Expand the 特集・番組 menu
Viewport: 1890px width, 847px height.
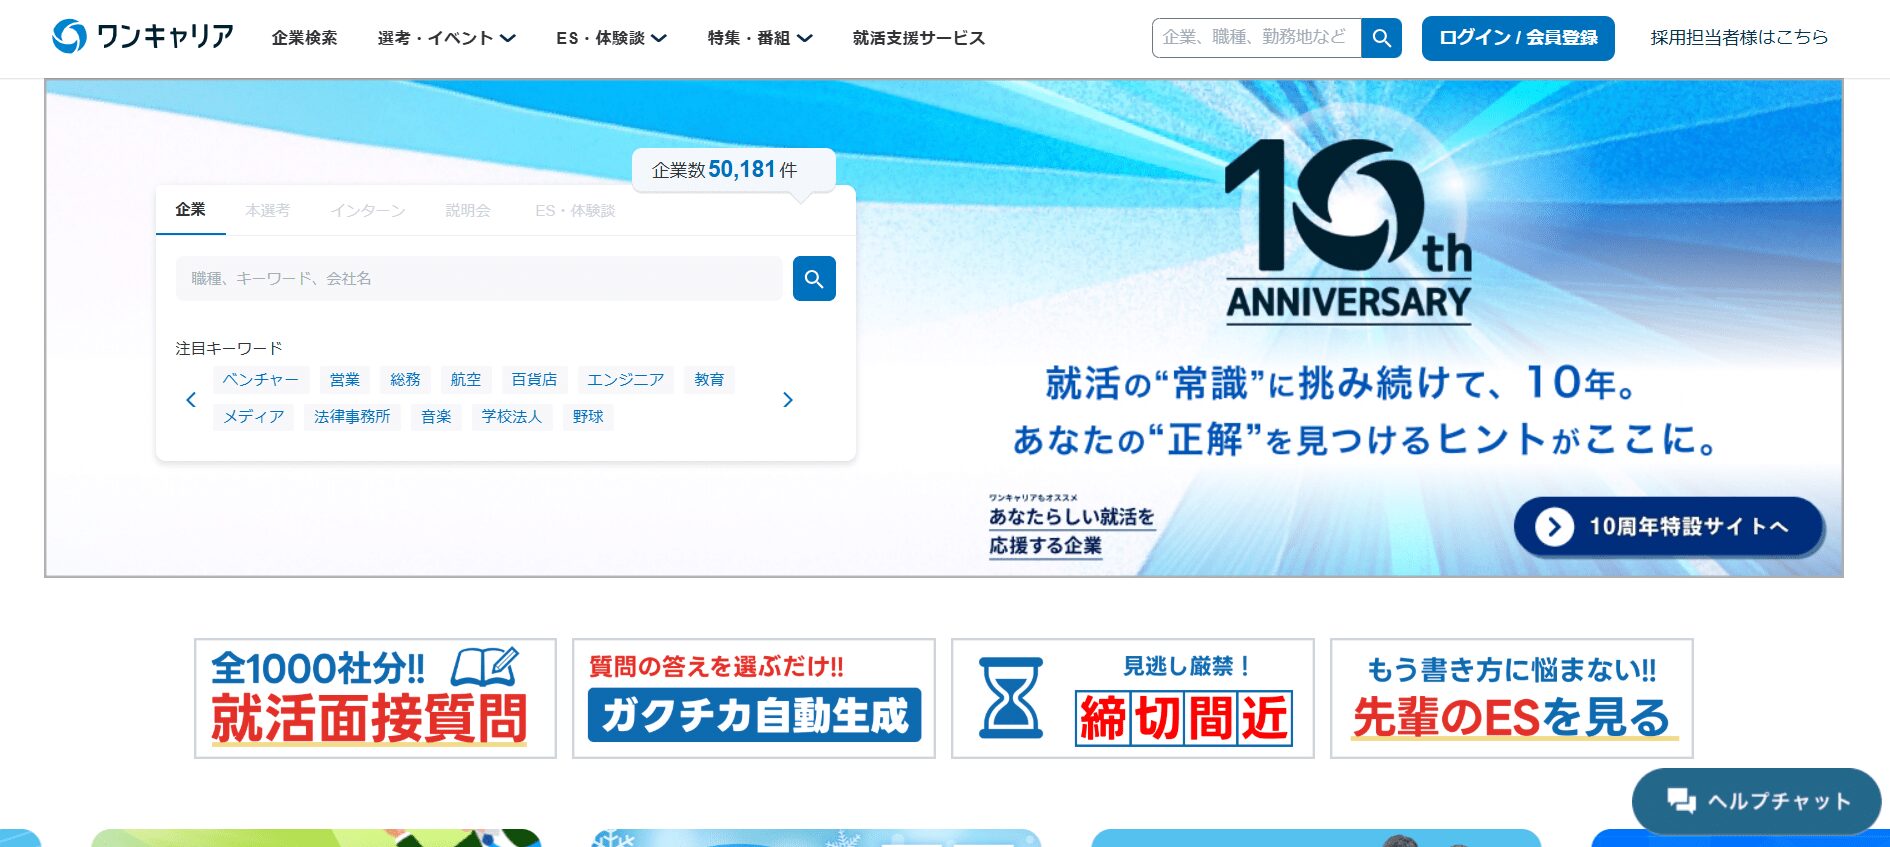[760, 38]
